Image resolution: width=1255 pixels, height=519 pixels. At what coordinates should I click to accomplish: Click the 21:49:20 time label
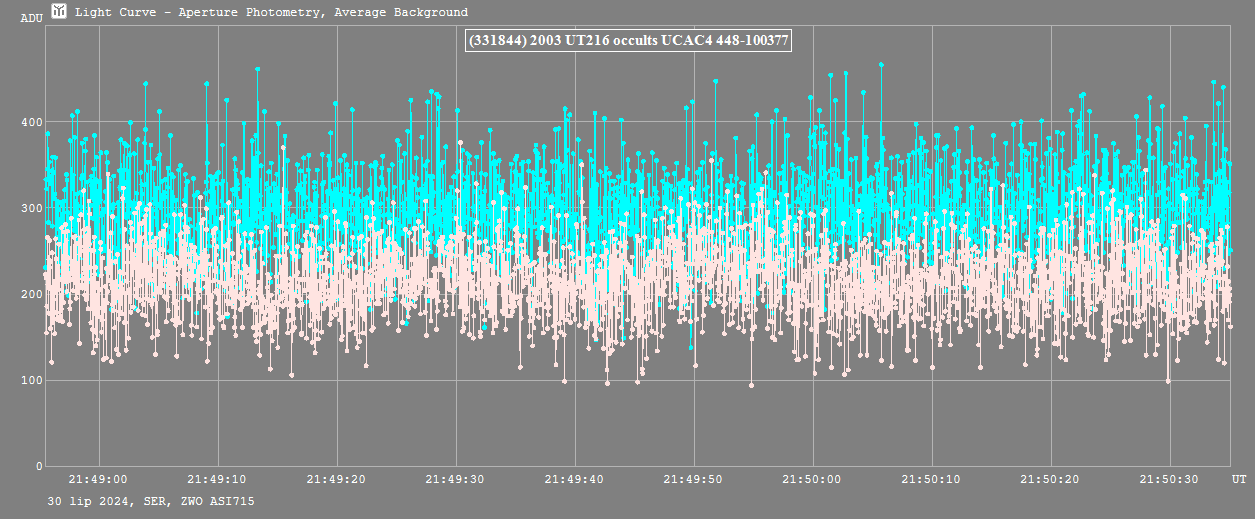click(336, 480)
